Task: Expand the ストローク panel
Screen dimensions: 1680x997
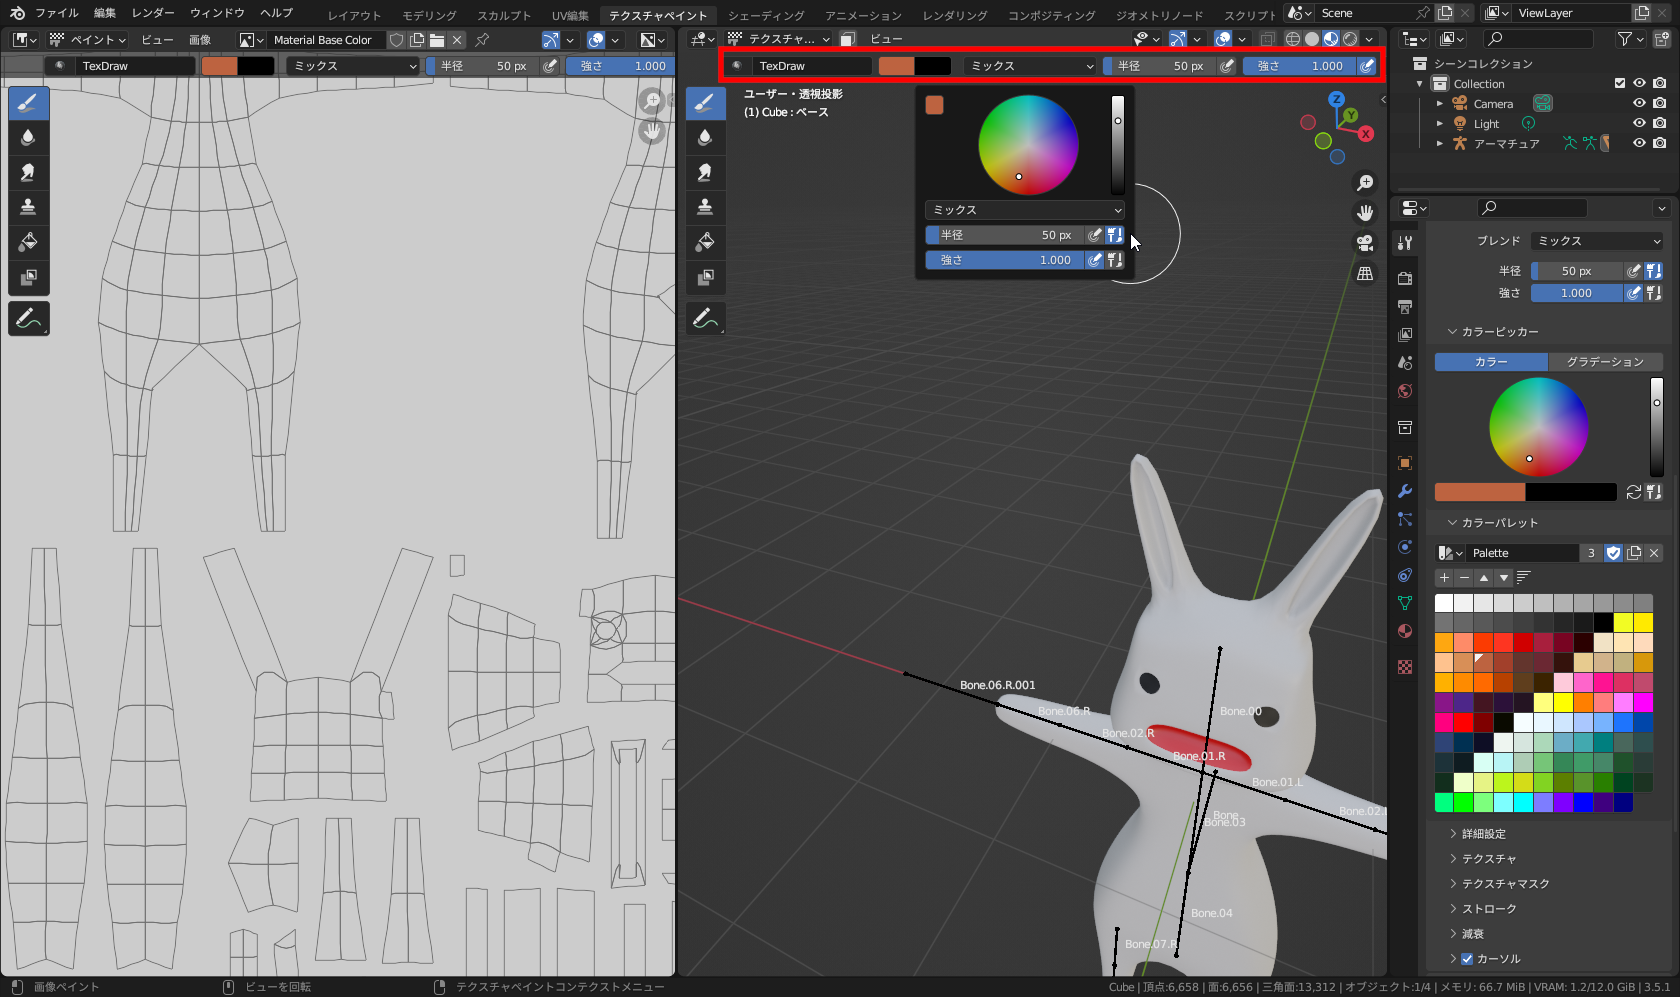Action: [1489, 909]
